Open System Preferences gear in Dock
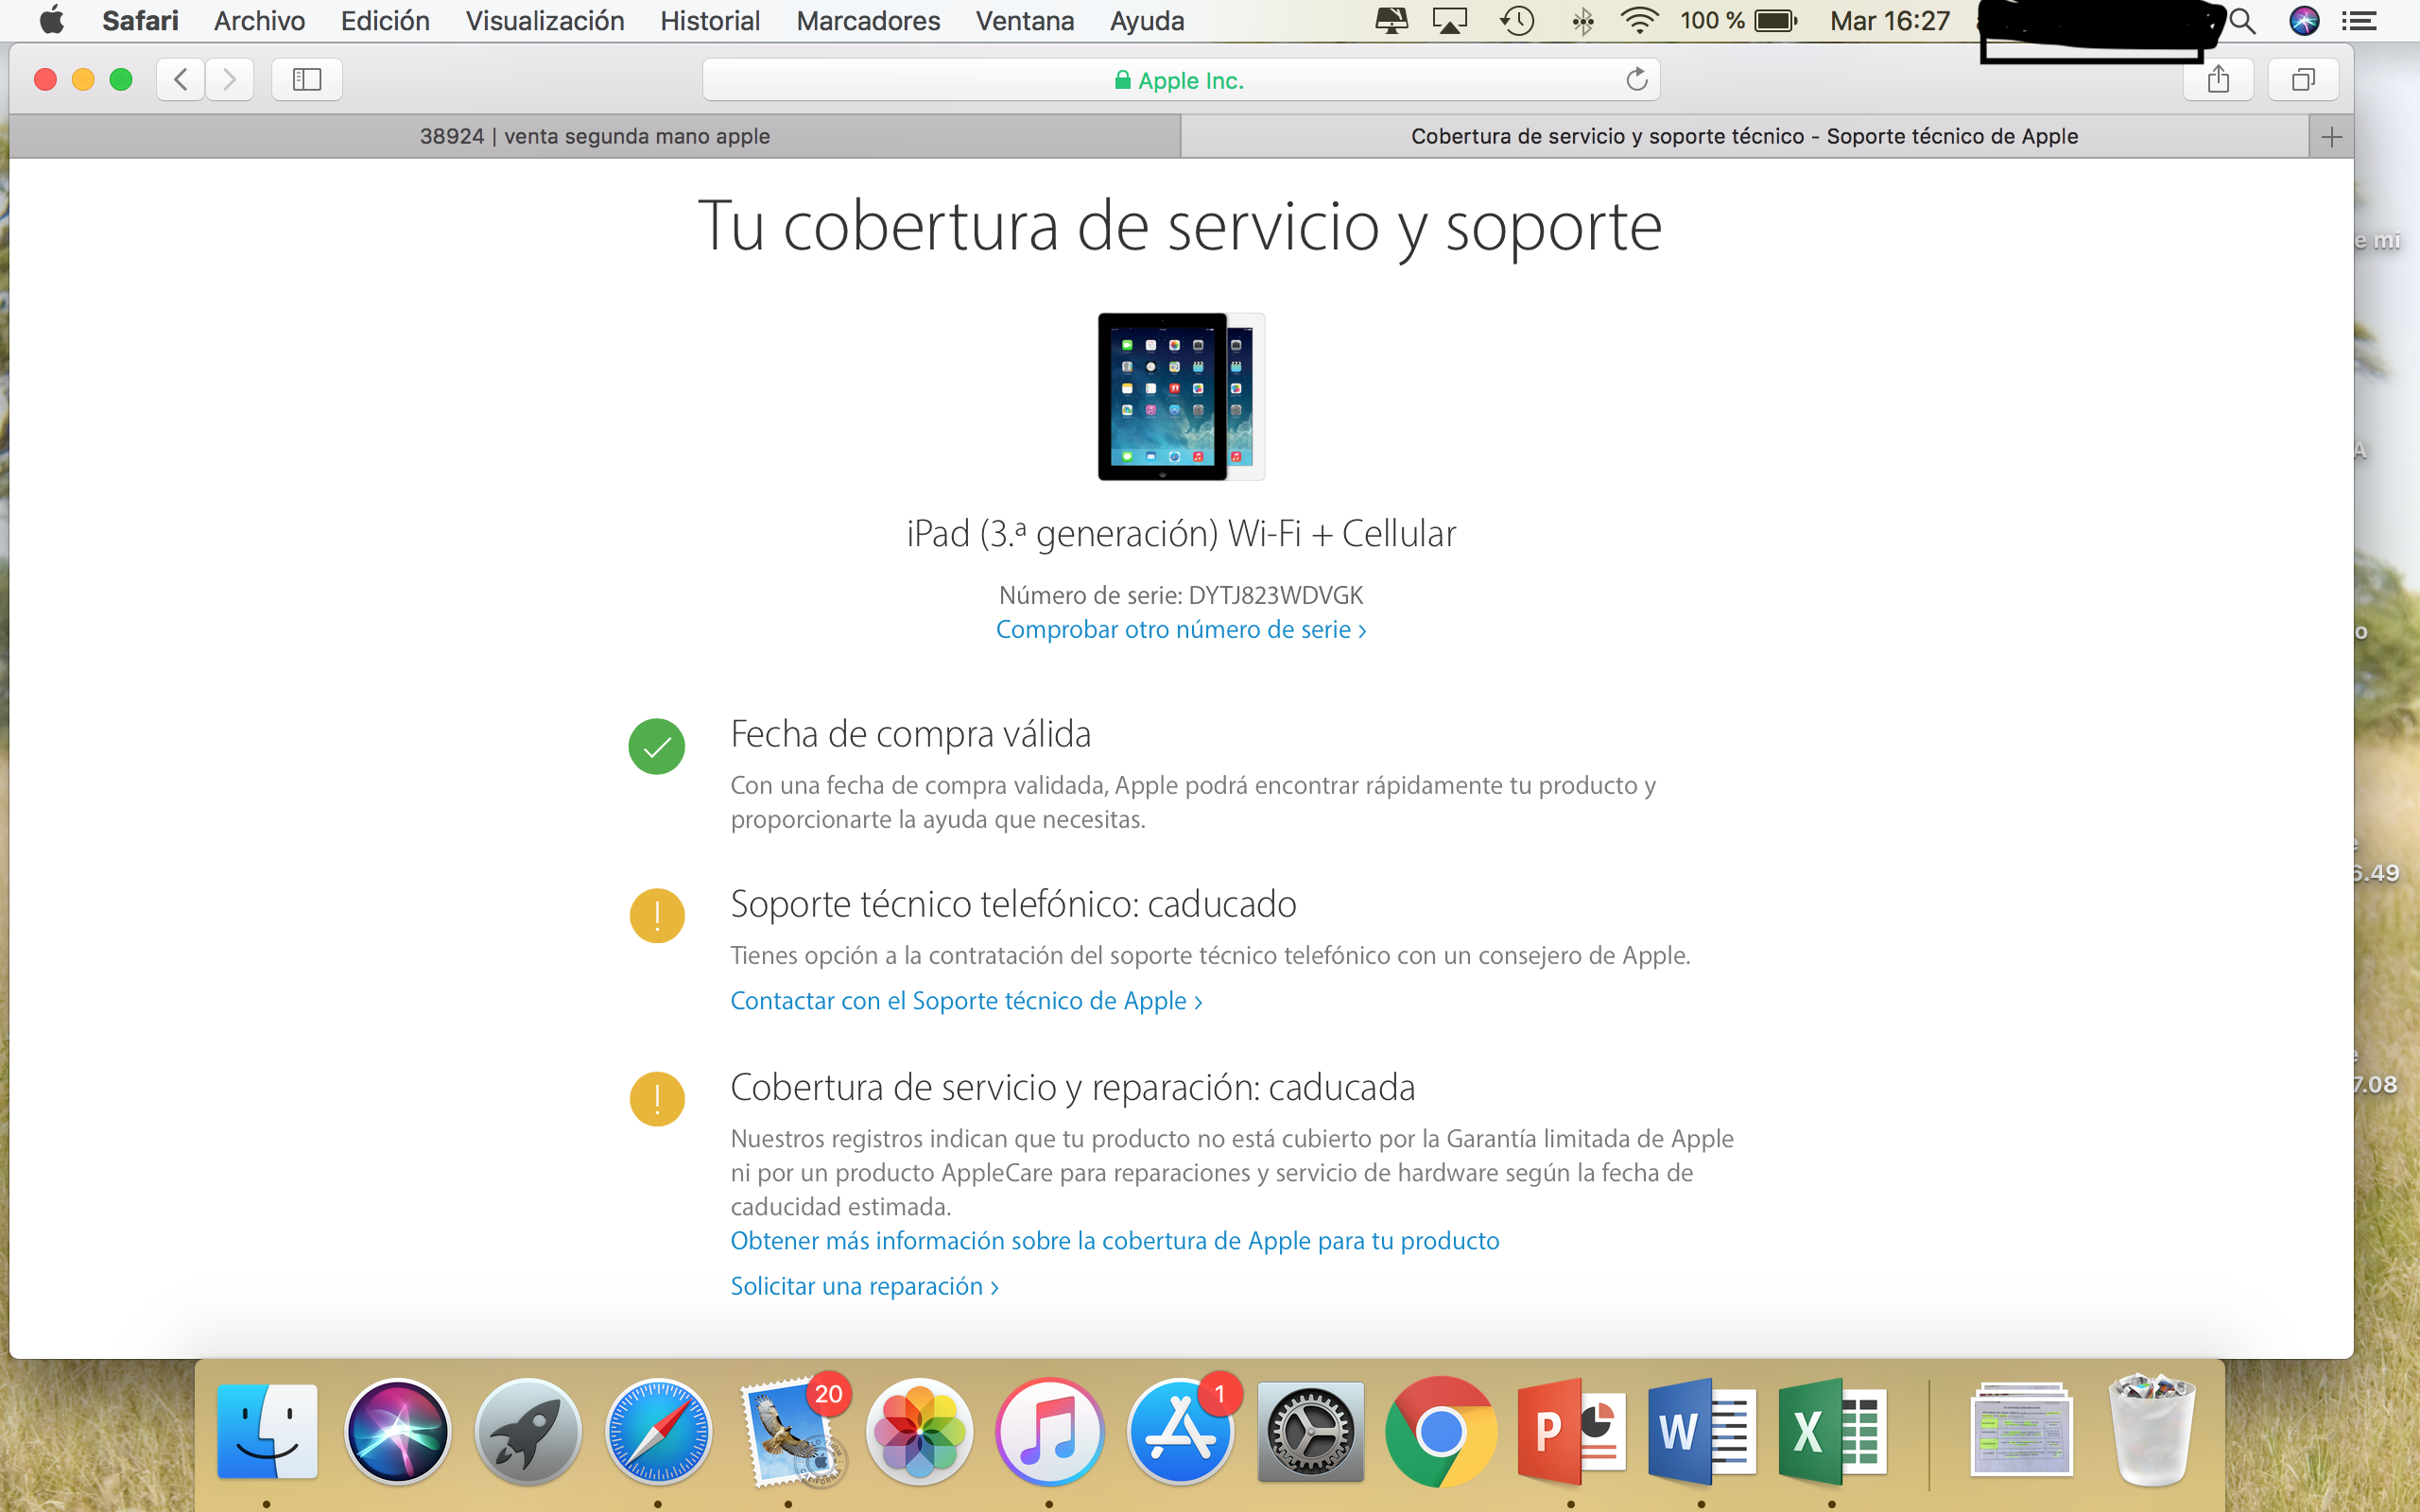The width and height of the screenshot is (2420, 1512). [x=1311, y=1431]
